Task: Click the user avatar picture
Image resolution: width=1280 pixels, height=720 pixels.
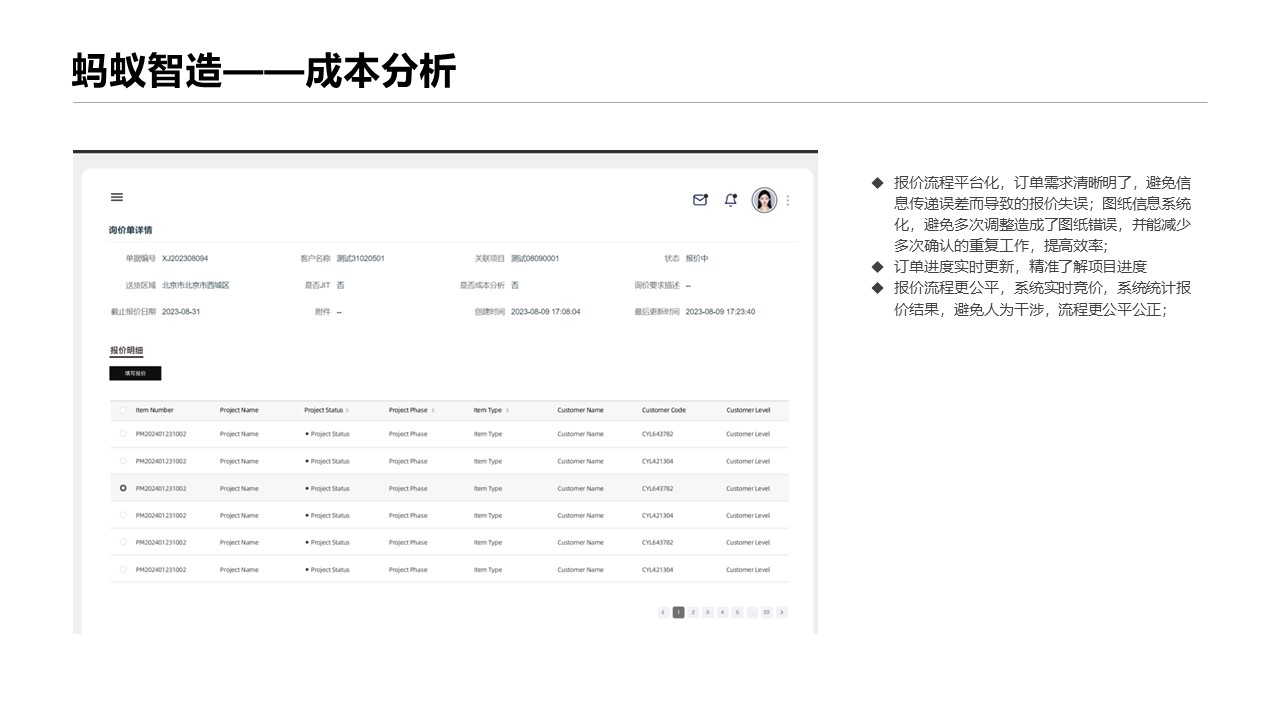Action: point(764,200)
